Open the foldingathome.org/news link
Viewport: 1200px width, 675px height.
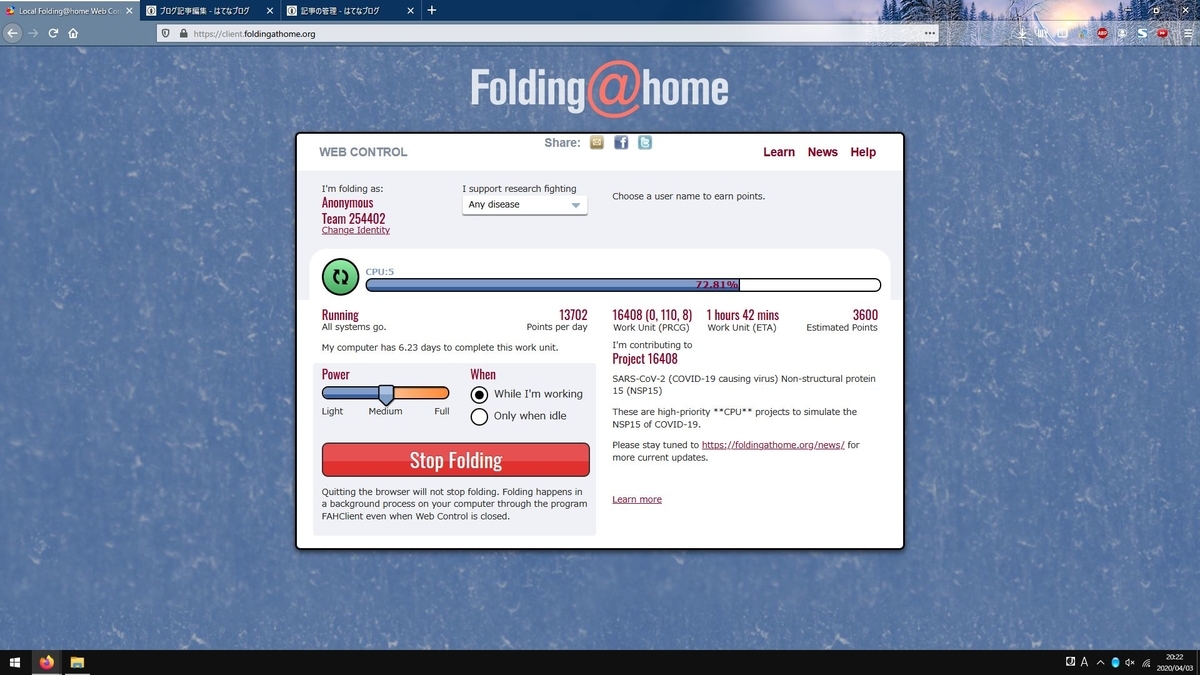click(773, 445)
